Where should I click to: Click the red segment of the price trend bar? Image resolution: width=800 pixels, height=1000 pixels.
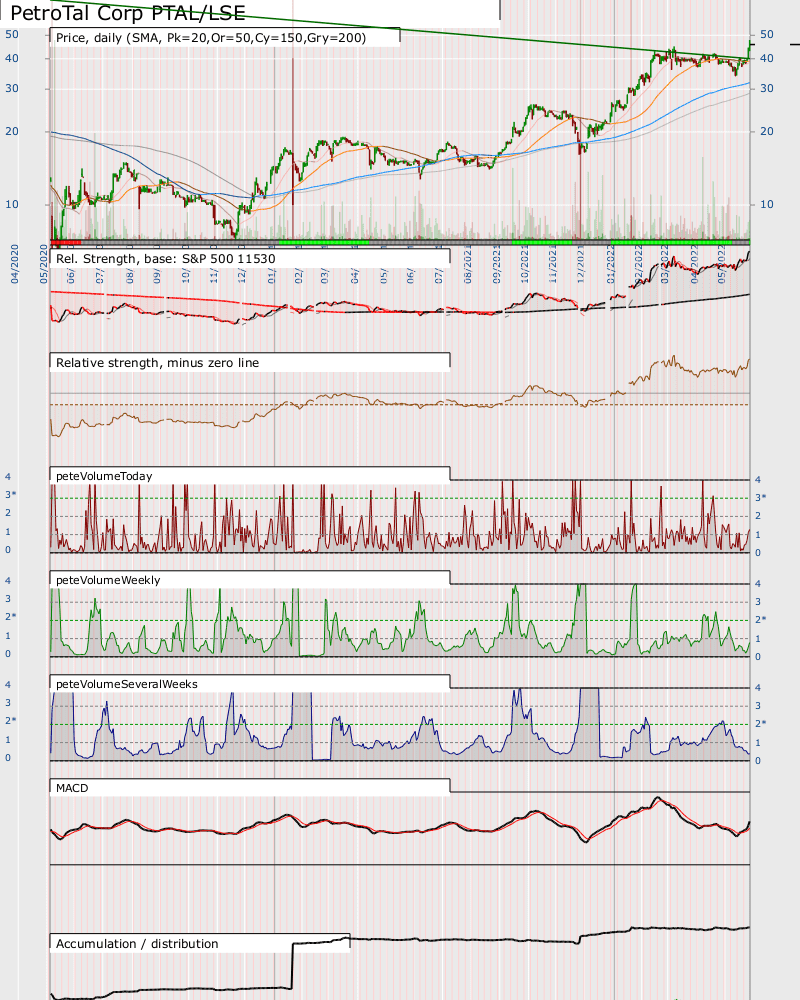pos(66,242)
